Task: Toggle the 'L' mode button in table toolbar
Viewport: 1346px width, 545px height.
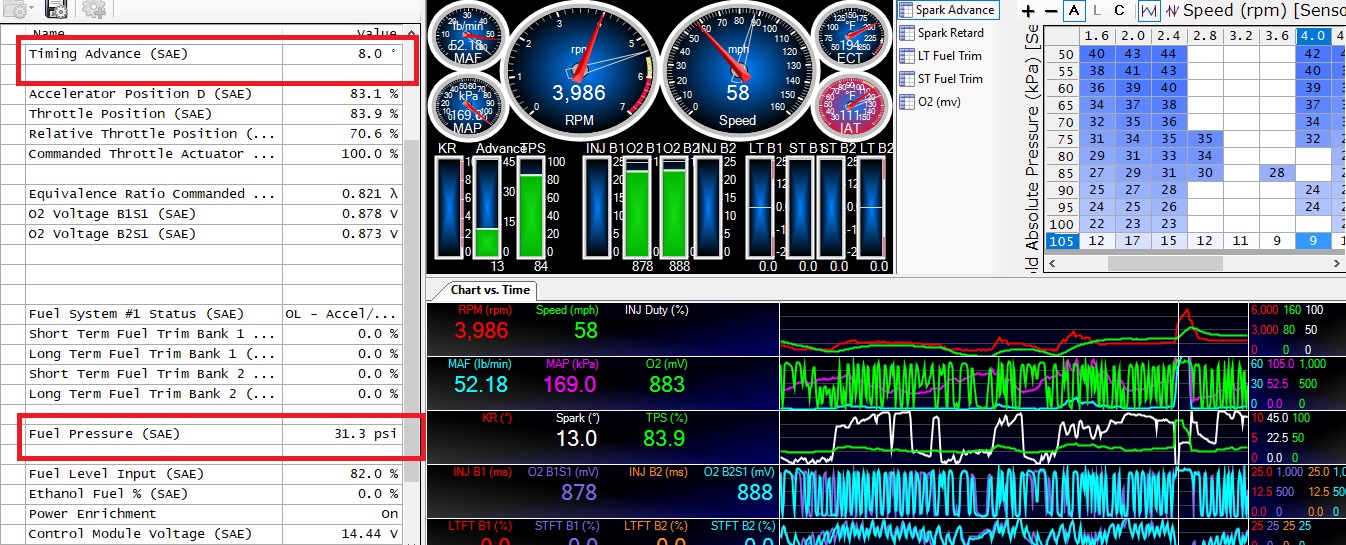Action: pyautogui.click(x=1098, y=10)
